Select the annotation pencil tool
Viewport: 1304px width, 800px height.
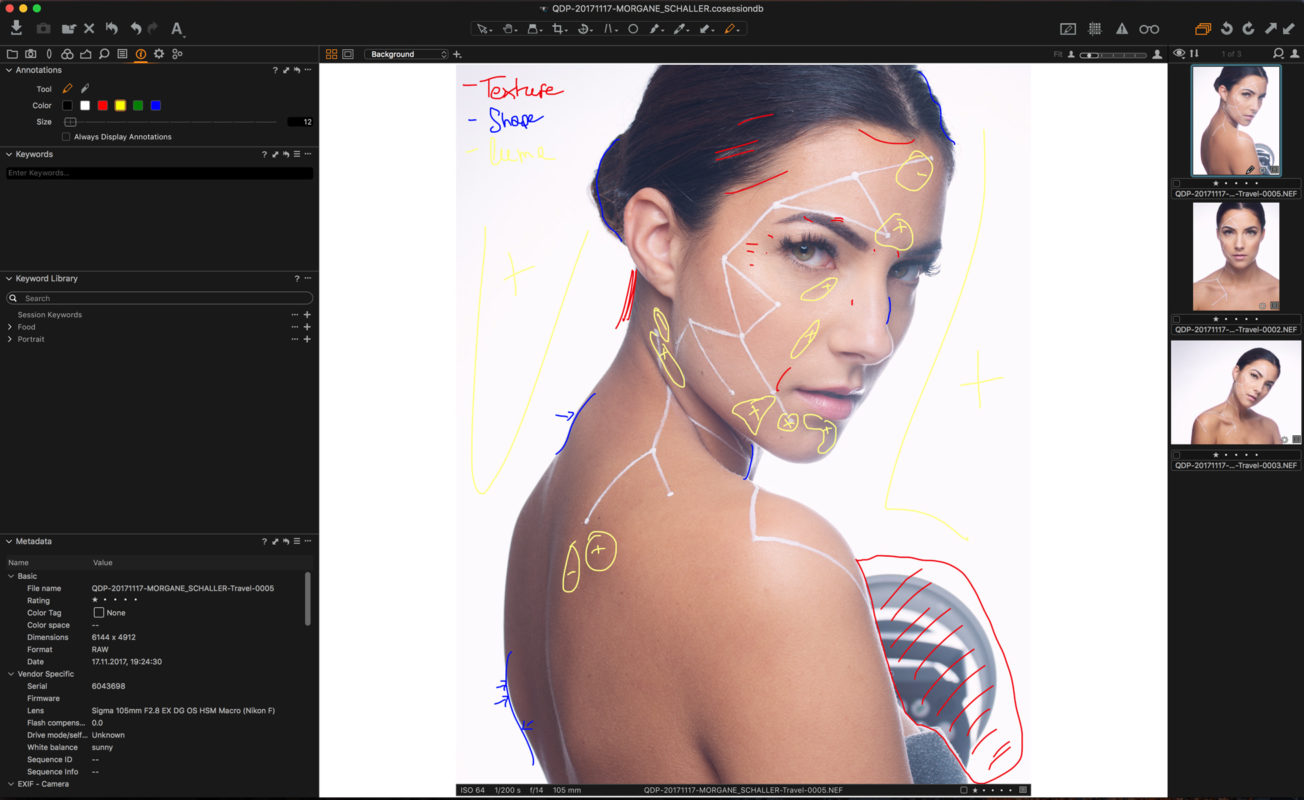(x=67, y=89)
